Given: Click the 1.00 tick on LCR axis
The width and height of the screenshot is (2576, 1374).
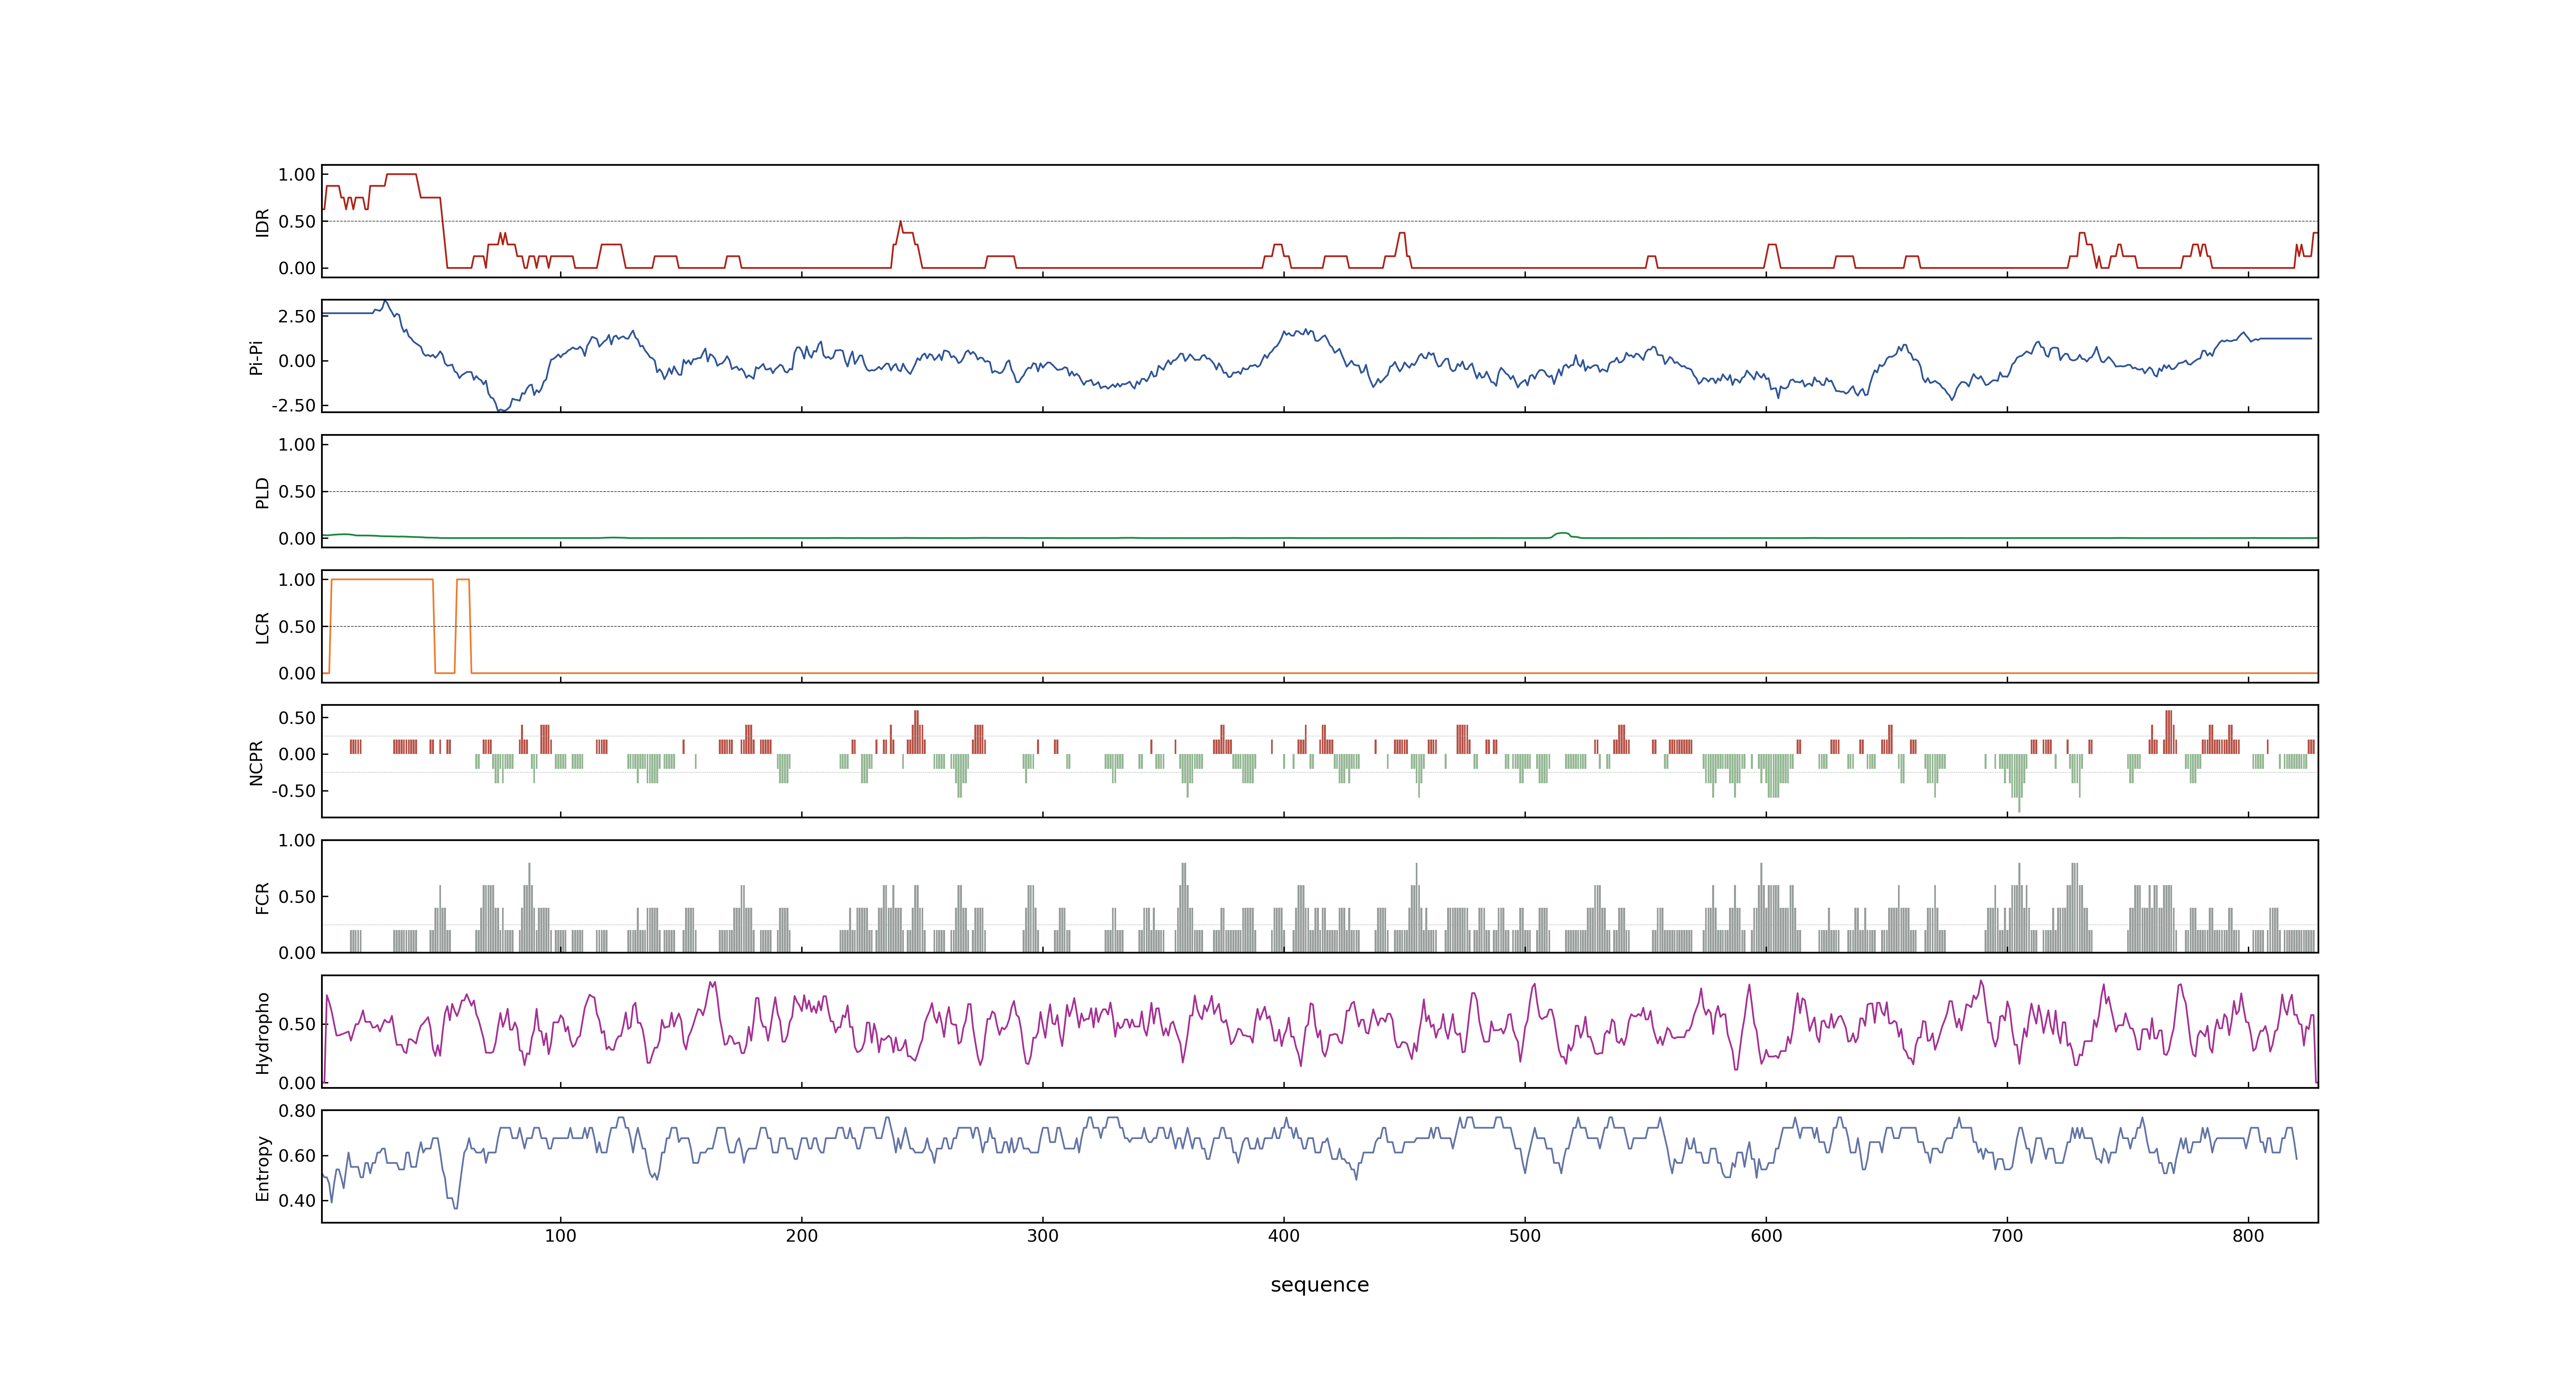Looking at the screenshot, I should point(297,579).
